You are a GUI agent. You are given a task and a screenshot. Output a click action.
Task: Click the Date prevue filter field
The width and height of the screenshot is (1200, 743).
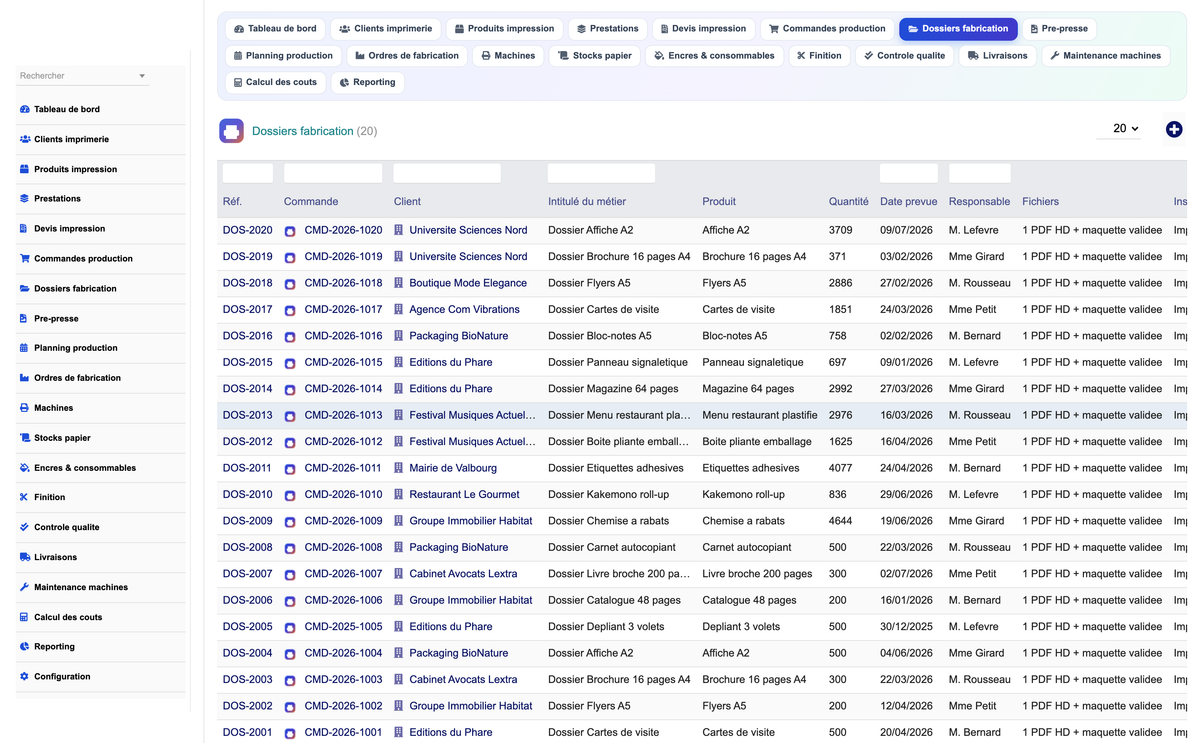click(909, 173)
